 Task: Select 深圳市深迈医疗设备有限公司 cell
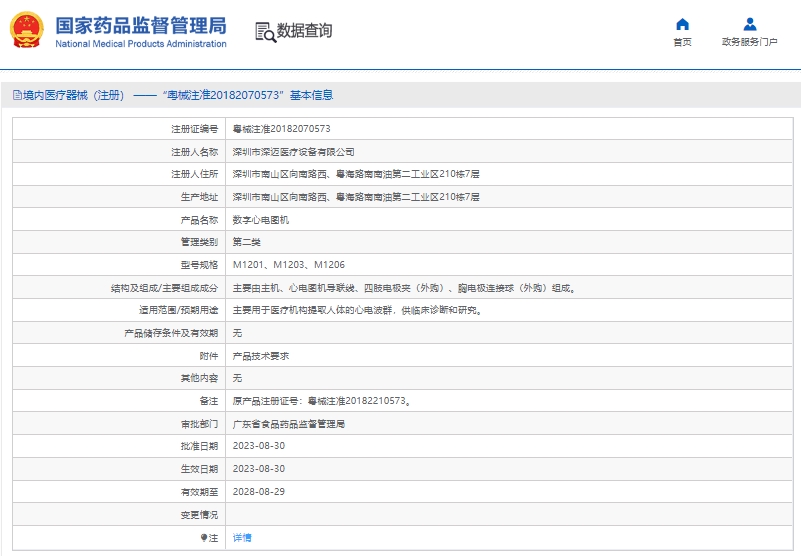pos(293,152)
